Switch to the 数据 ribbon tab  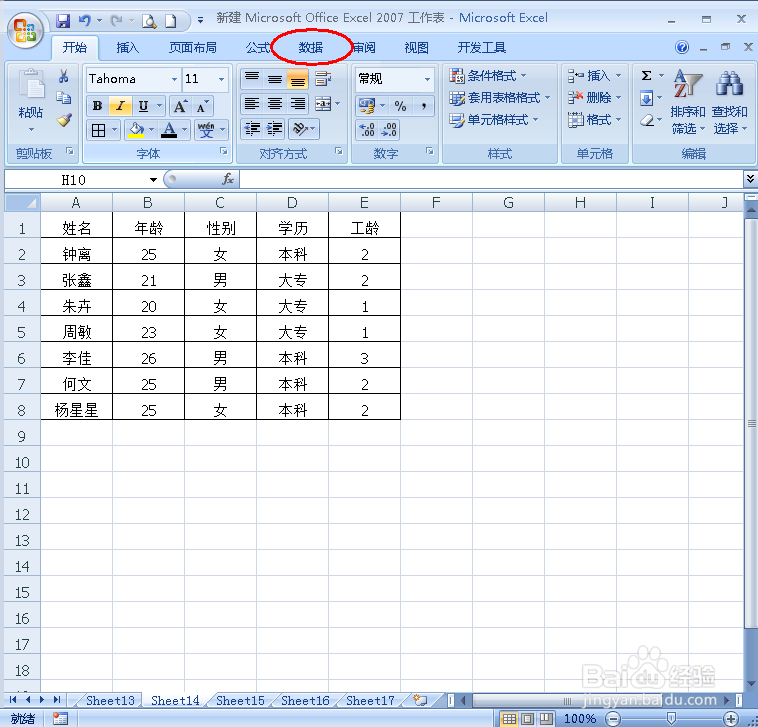(x=311, y=47)
